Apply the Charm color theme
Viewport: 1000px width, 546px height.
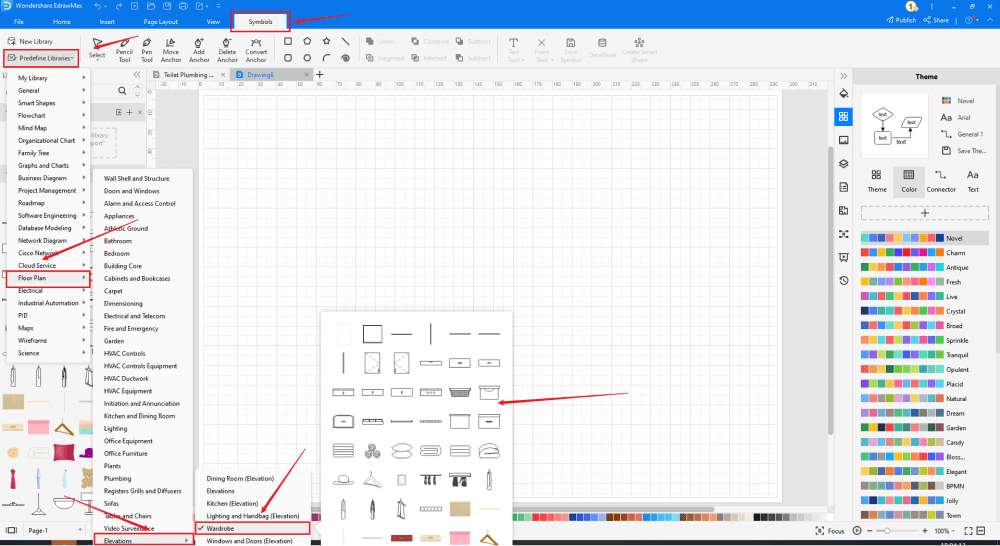point(924,253)
